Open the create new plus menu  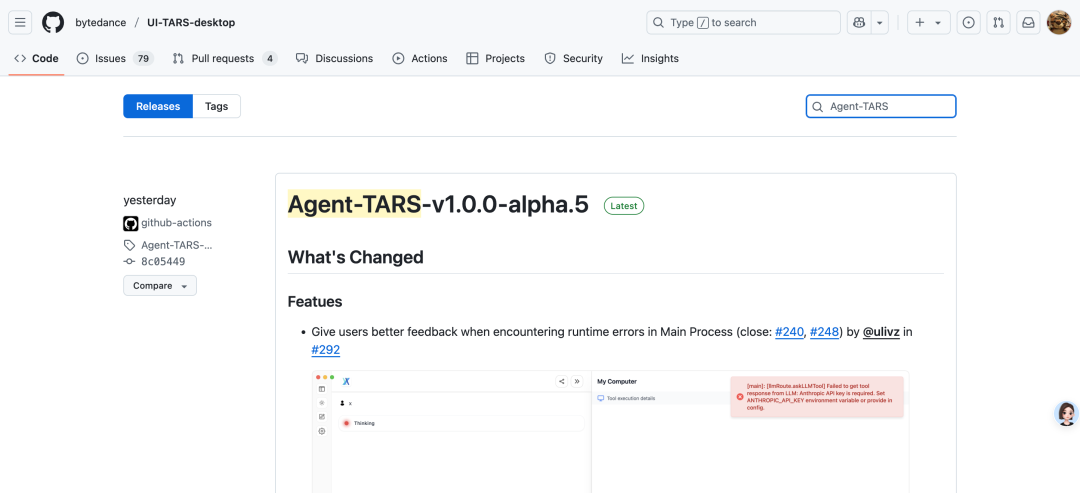click(928, 23)
